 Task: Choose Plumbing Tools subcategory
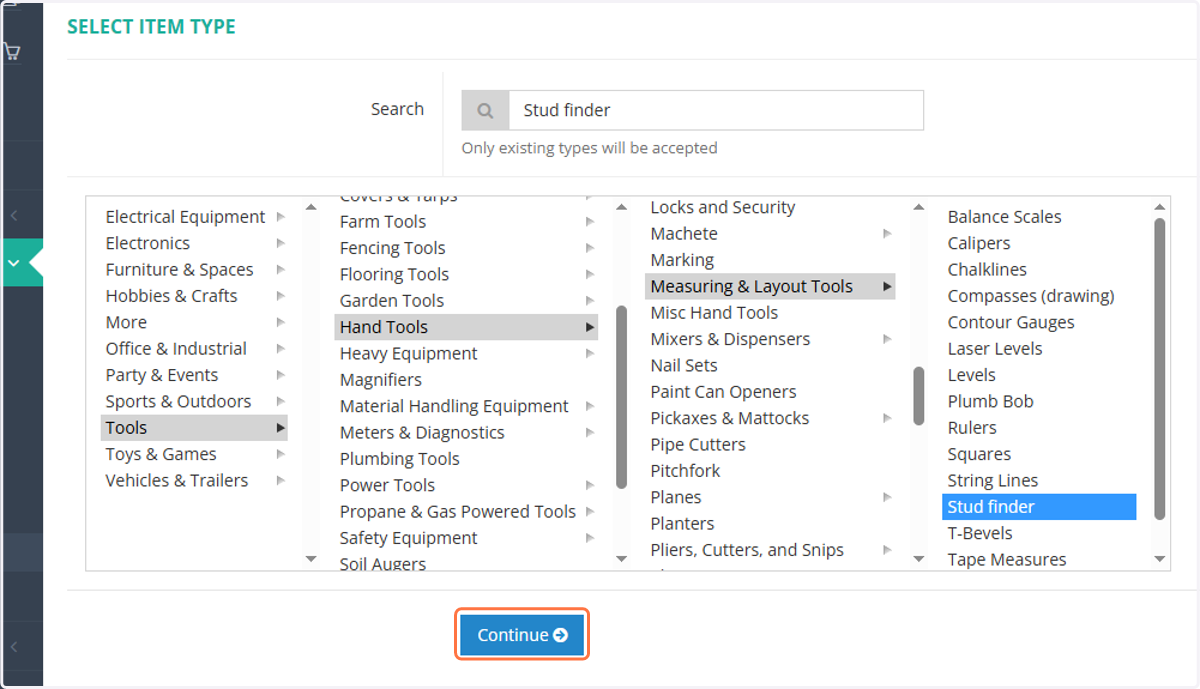pos(399,460)
